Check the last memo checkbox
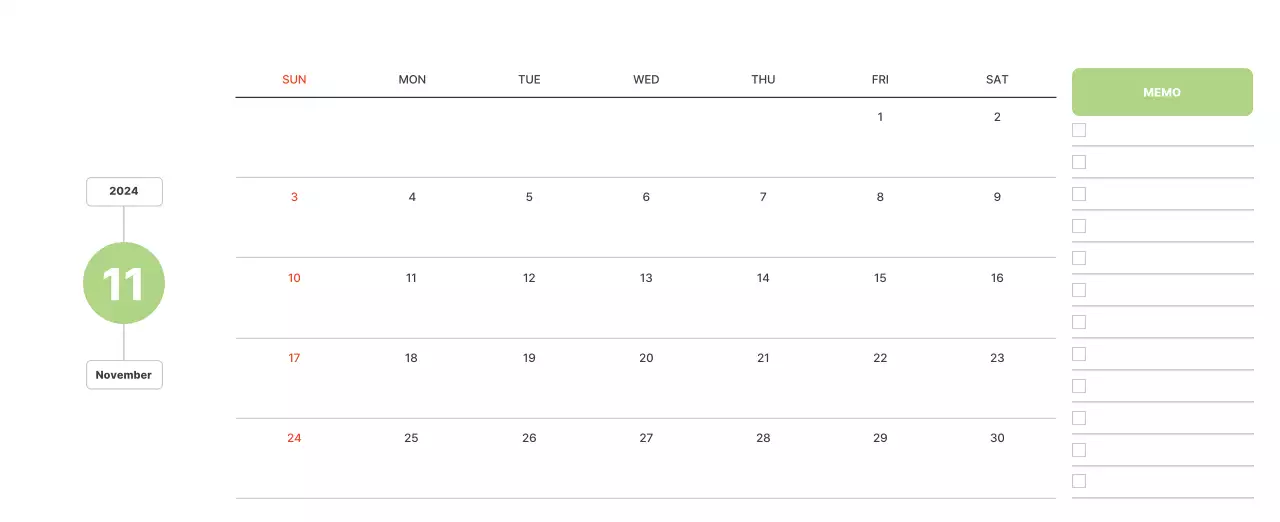Viewport: 1280px width, 522px height. point(1079,481)
